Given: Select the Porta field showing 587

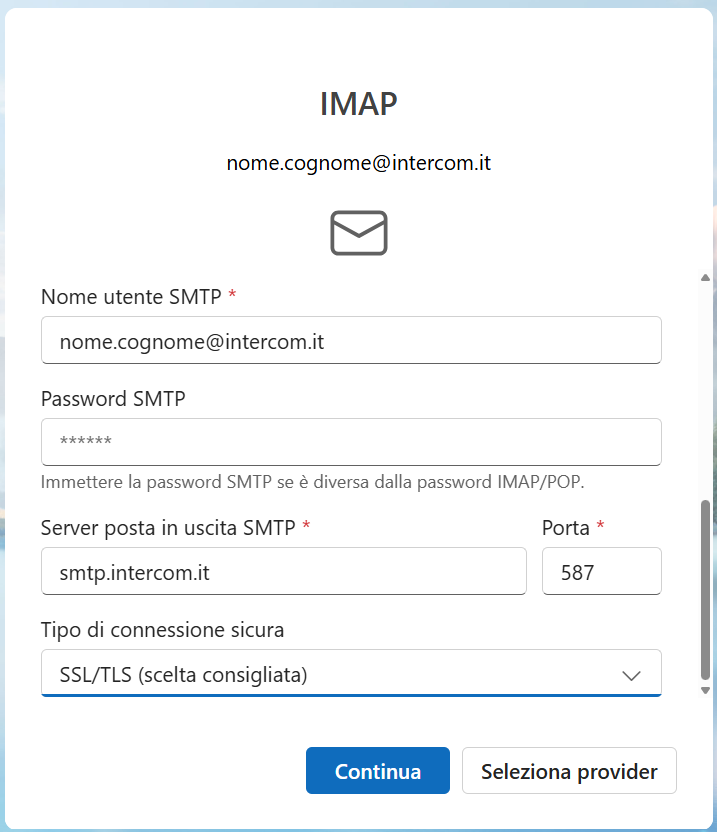Looking at the screenshot, I should coord(601,572).
